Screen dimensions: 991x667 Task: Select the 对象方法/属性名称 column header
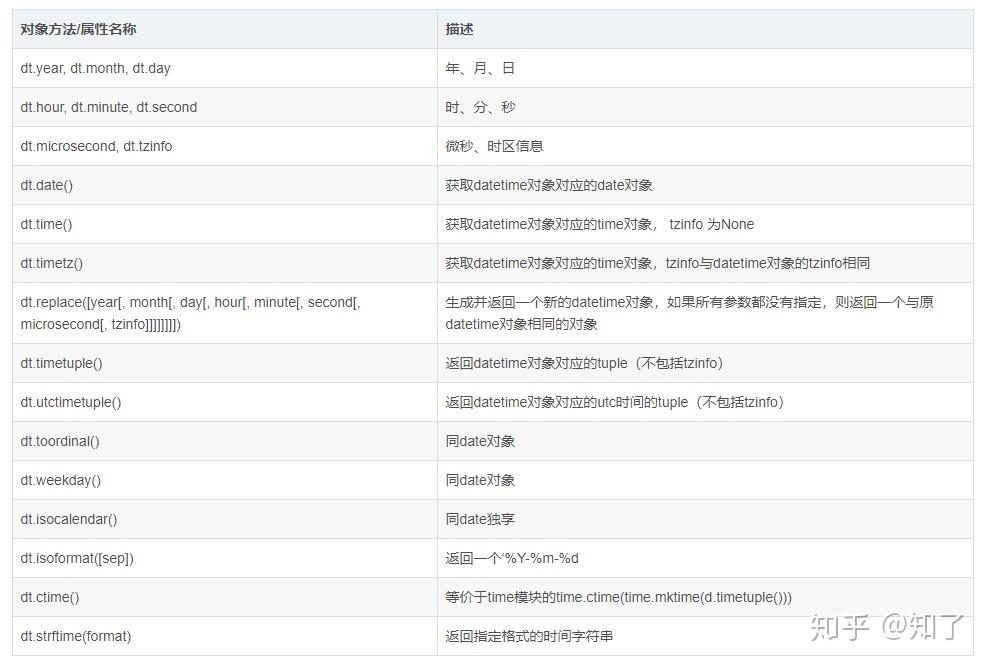pyautogui.click(x=75, y=29)
